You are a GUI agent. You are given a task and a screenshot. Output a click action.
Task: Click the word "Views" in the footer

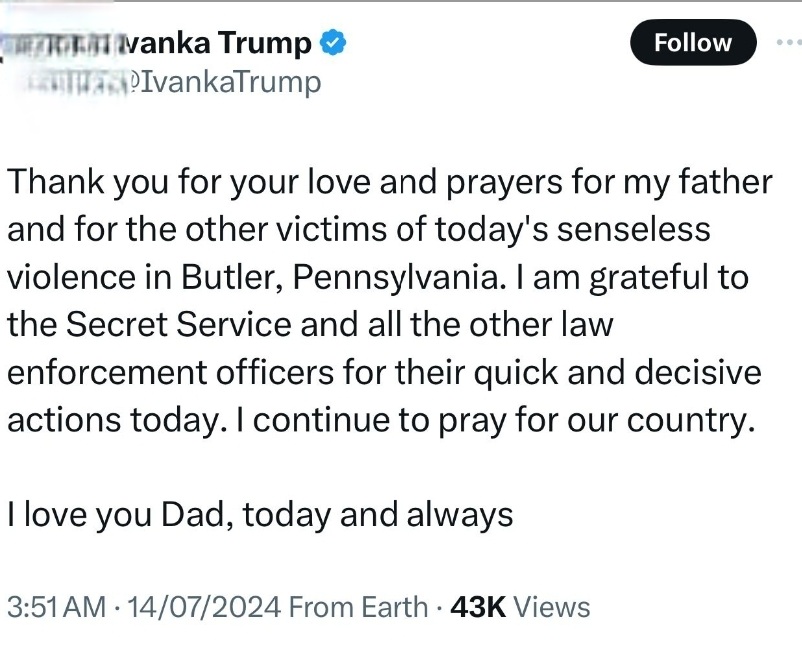tap(552, 606)
